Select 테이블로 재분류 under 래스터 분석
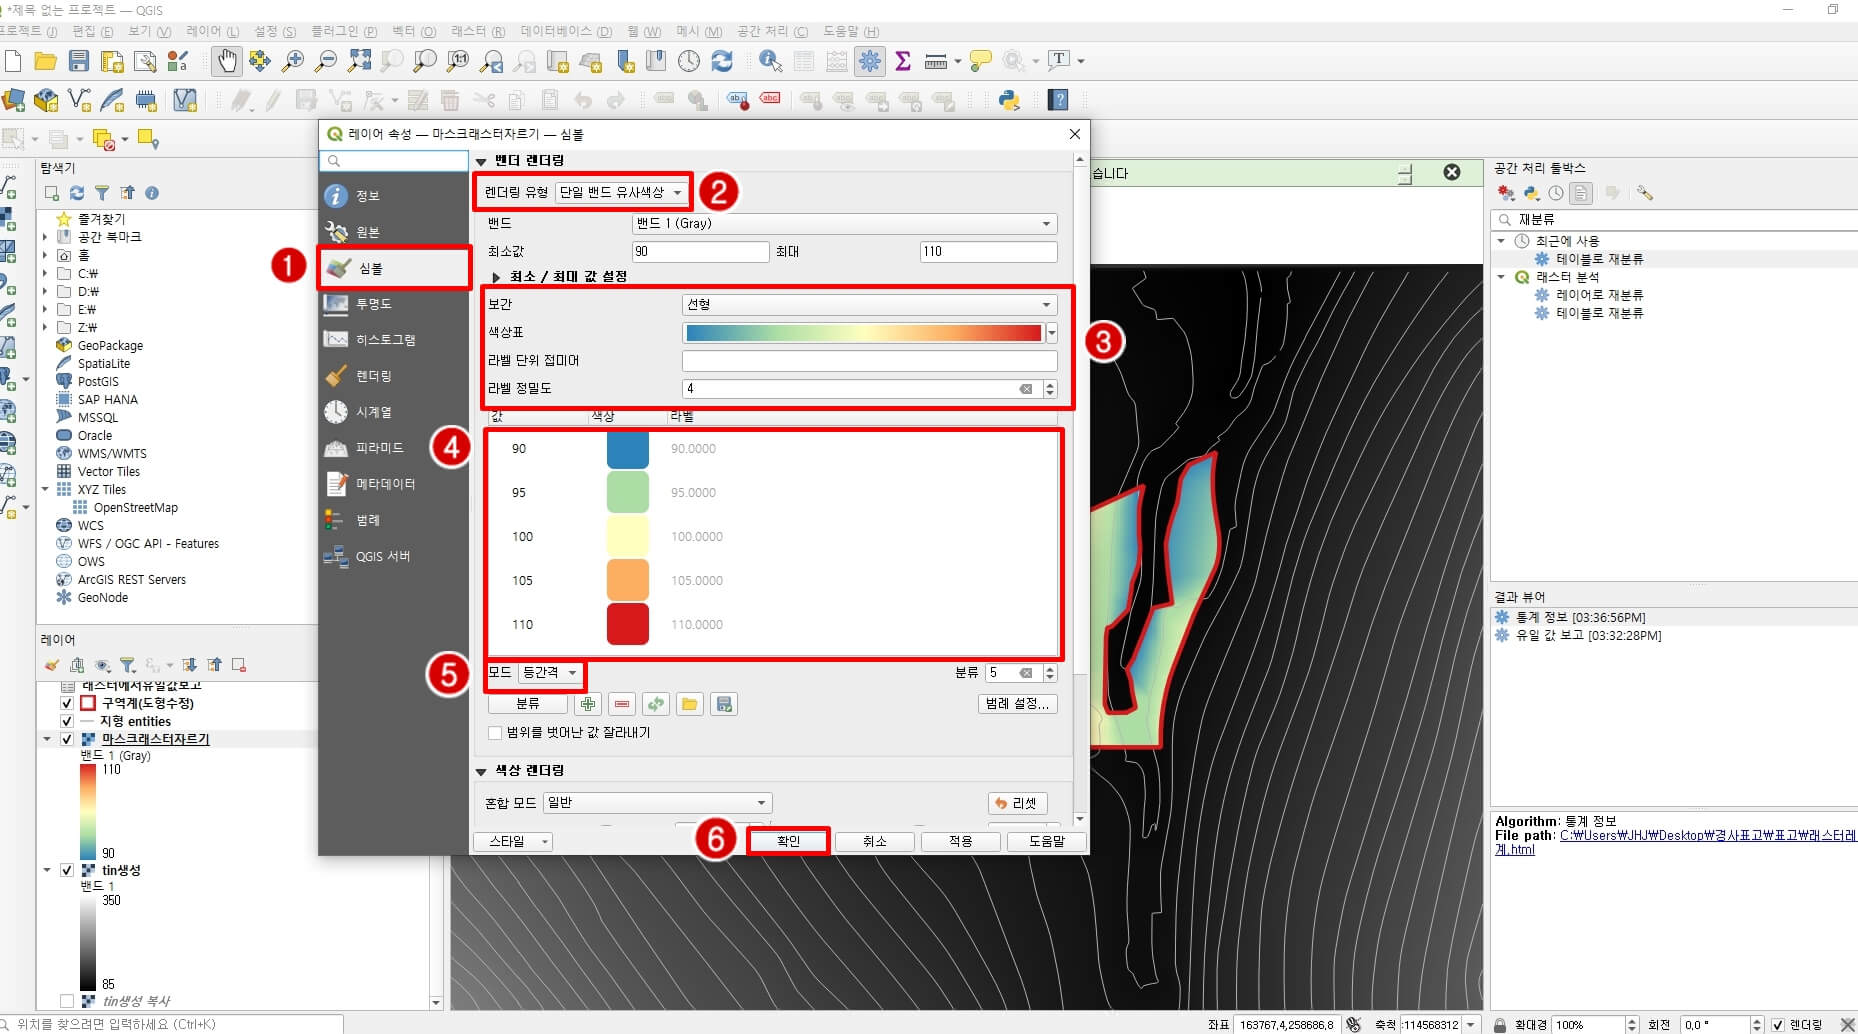Image resolution: width=1858 pixels, height=1034 pixels. pos(1599,313)
